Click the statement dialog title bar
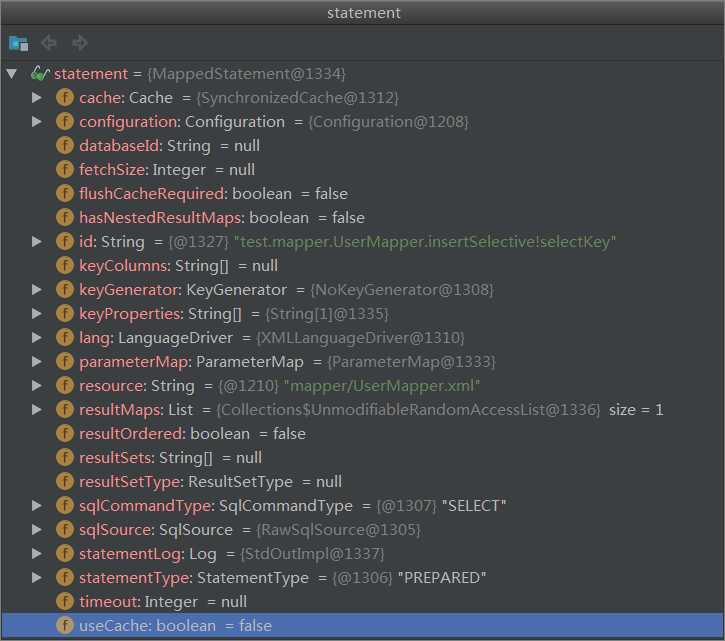Screen dimensions: 725x641 click(x=362, y=12)
